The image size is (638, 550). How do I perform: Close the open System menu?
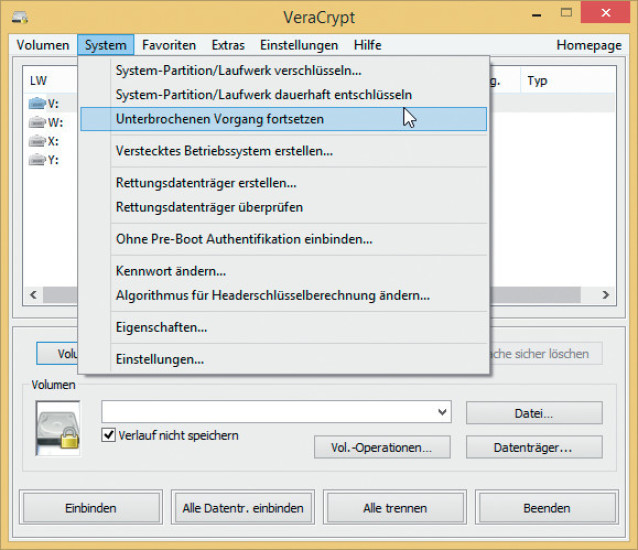(x=105, y=45)
